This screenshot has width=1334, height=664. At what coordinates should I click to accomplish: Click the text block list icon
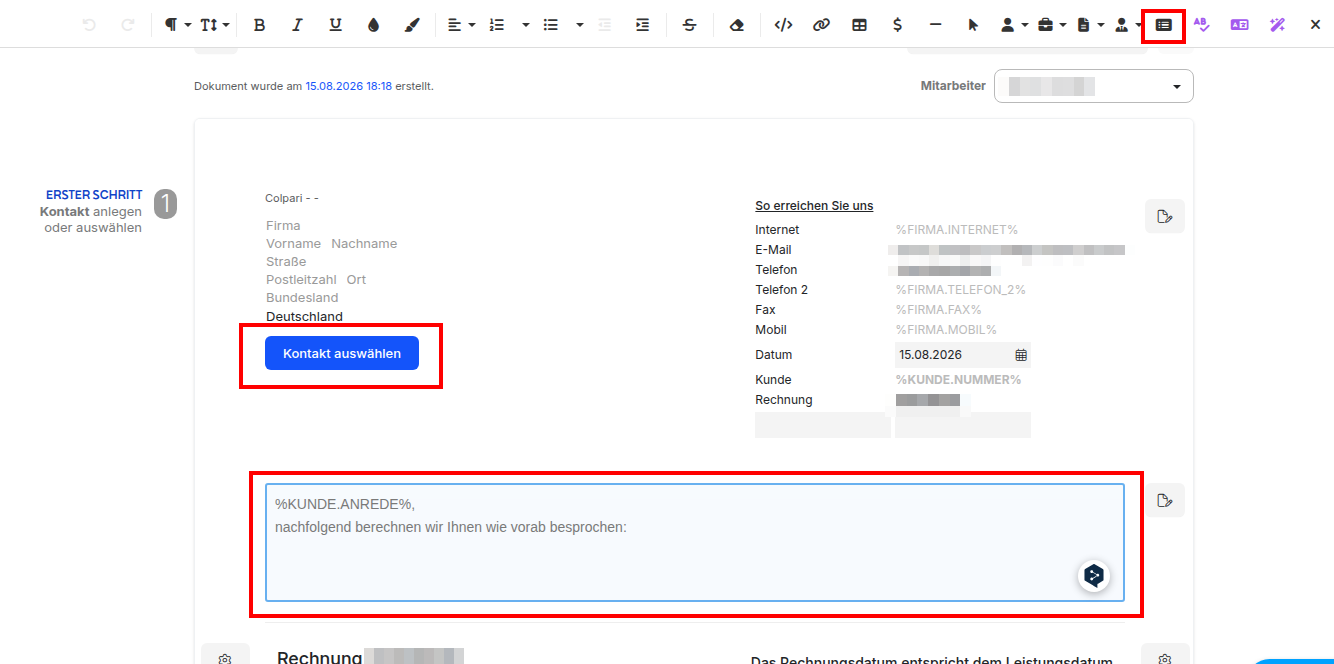[1163, 25]
